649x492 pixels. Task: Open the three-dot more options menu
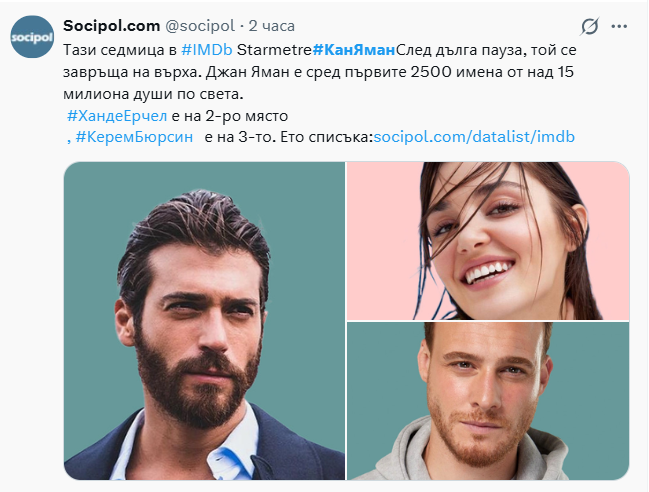(619, 26)
